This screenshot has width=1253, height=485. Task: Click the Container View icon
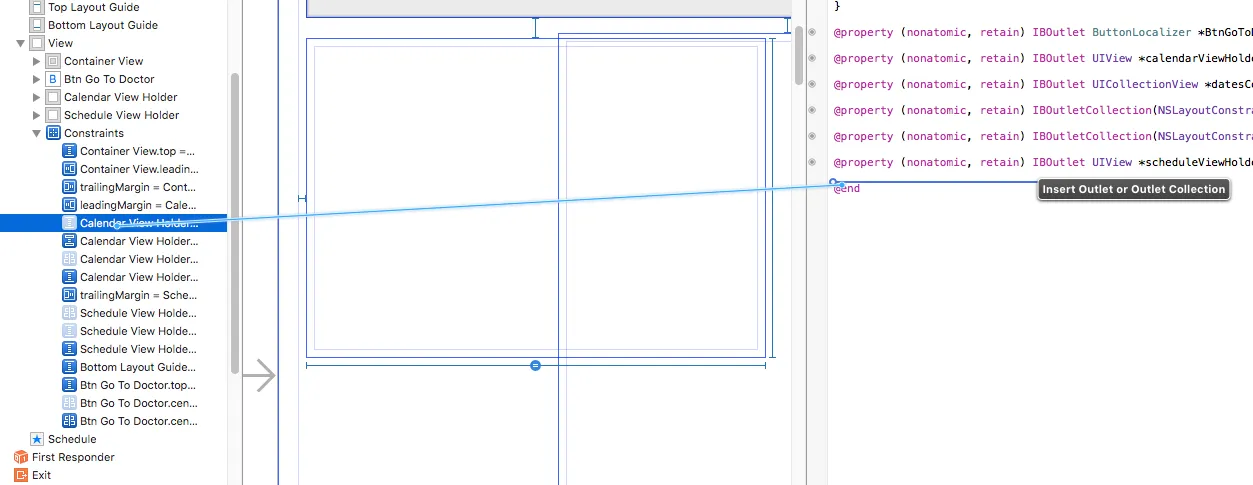(54, 61)
